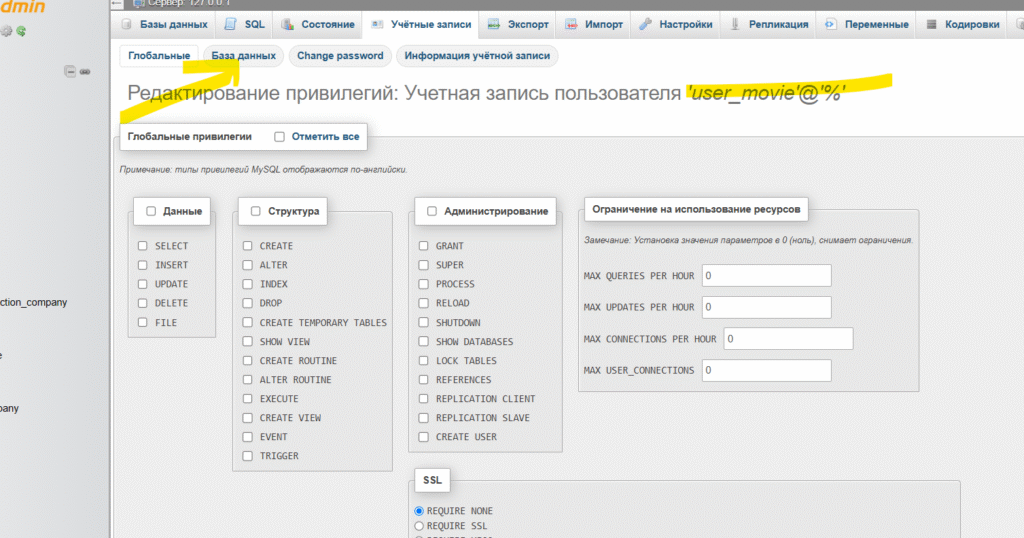Check the CREATE ROUTINE checkbox
1024x538 pixels.
click(248, 360)
